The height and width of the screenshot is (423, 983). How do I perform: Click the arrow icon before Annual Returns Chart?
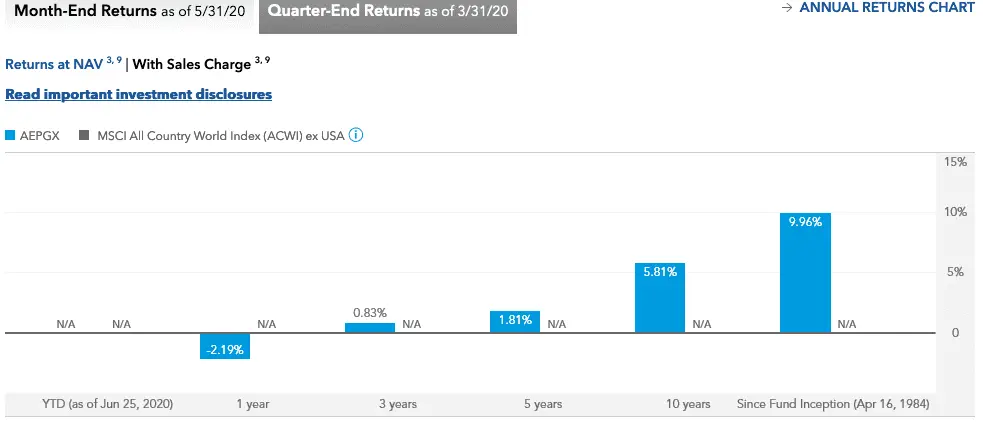[x=787, y=8]
